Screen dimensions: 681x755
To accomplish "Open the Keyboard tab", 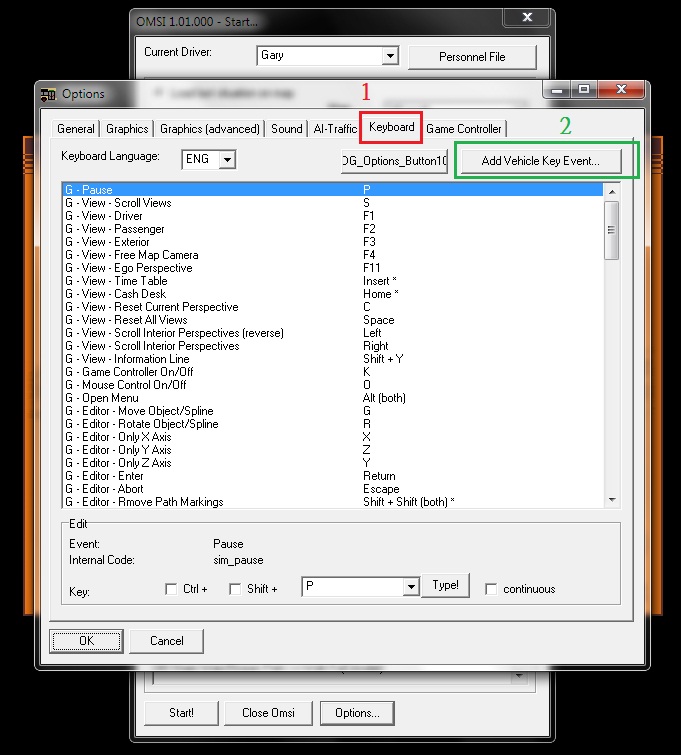I will click(x=391, y=127).
